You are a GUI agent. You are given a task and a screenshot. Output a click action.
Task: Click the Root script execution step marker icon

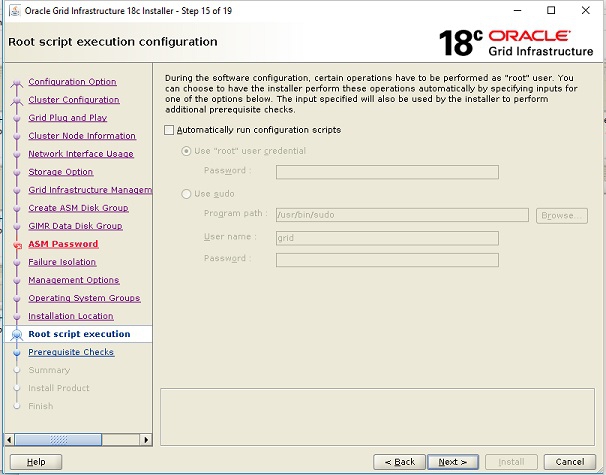(x=17, y=335)
